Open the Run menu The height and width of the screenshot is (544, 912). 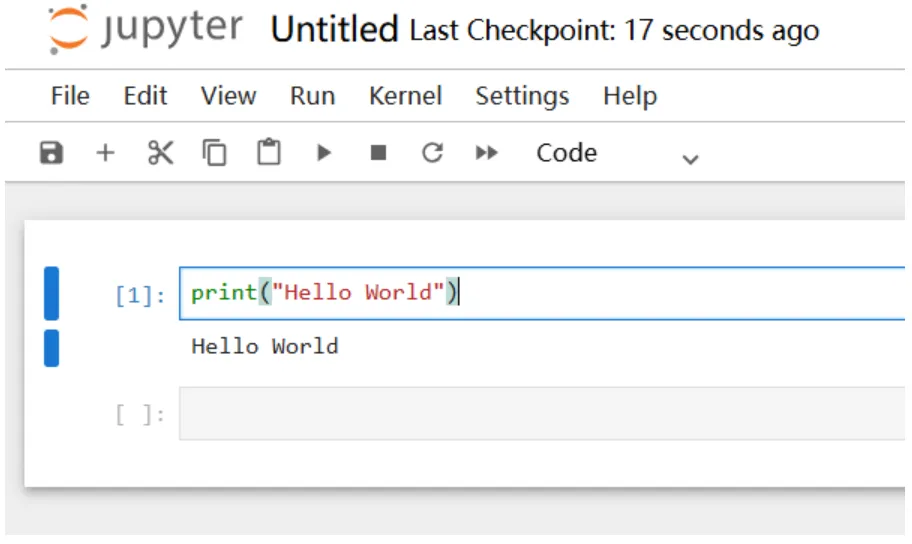[x=312, y=96]
